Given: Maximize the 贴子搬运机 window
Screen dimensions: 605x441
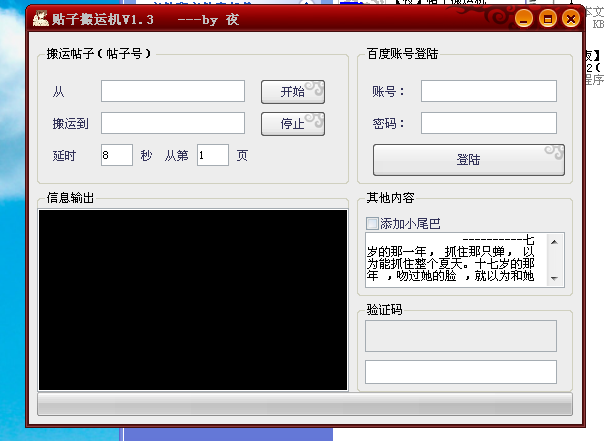Looking at the screenshot, I should click(x=548, y=18).
